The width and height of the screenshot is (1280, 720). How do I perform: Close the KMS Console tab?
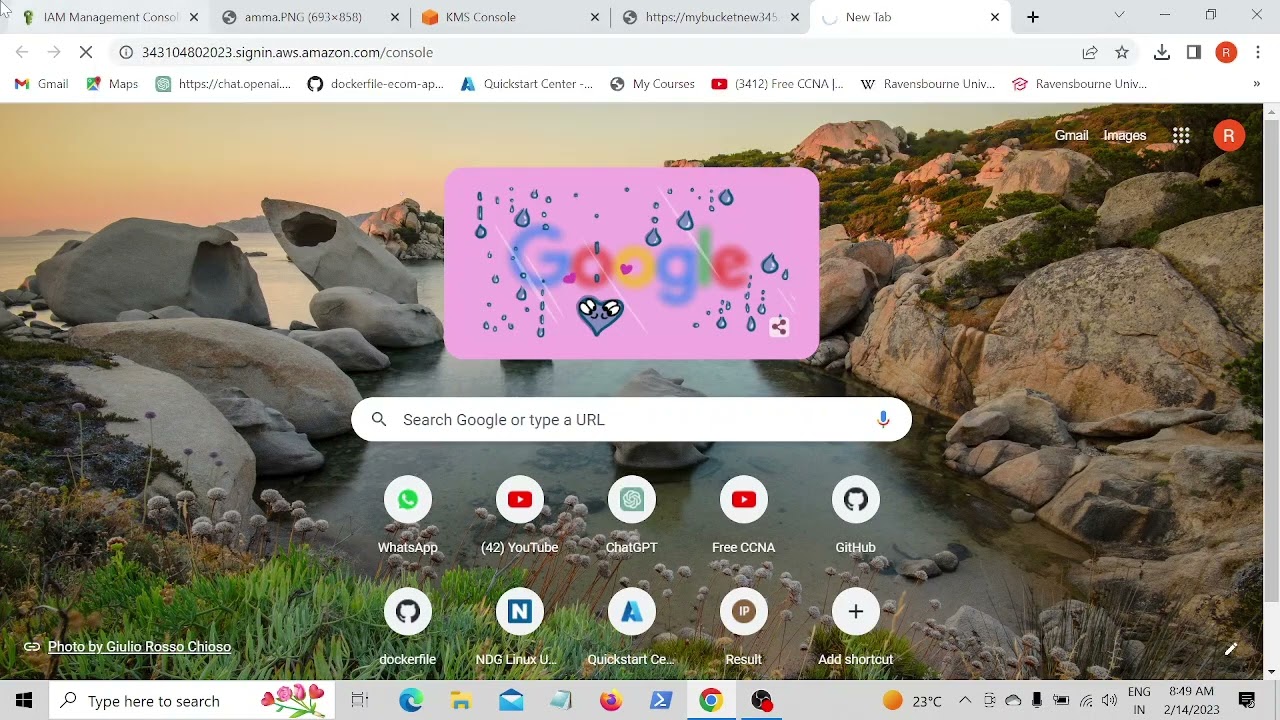(x=595, y=17)
